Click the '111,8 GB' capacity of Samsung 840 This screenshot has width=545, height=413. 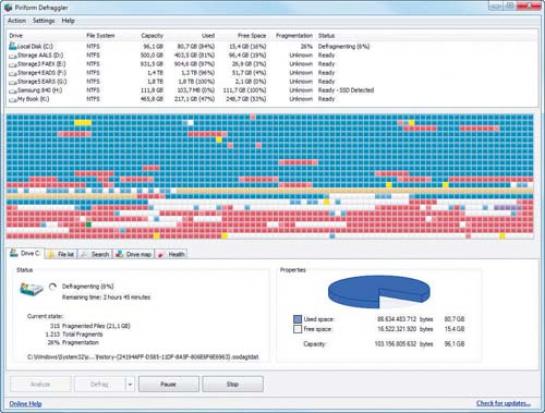[x=153, y=90]
